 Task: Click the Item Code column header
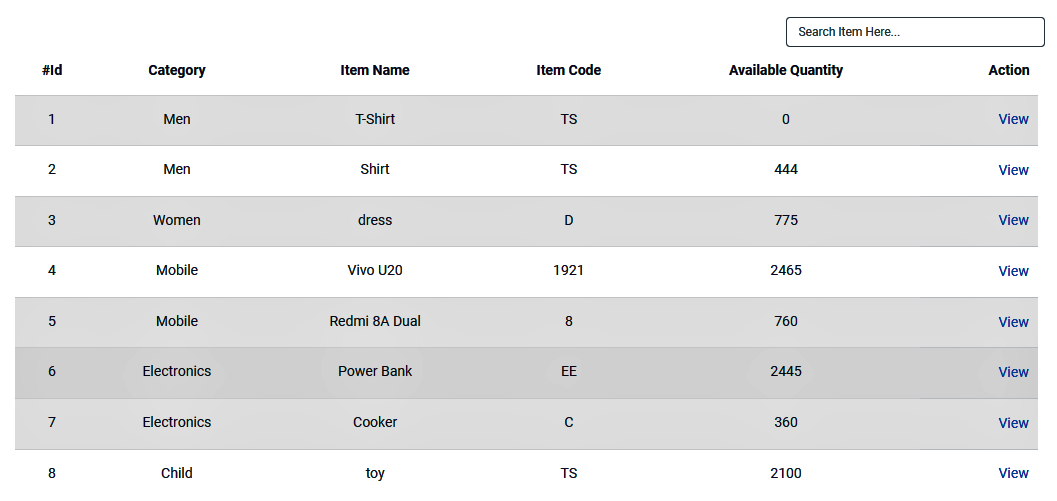(x=569, y=70)
